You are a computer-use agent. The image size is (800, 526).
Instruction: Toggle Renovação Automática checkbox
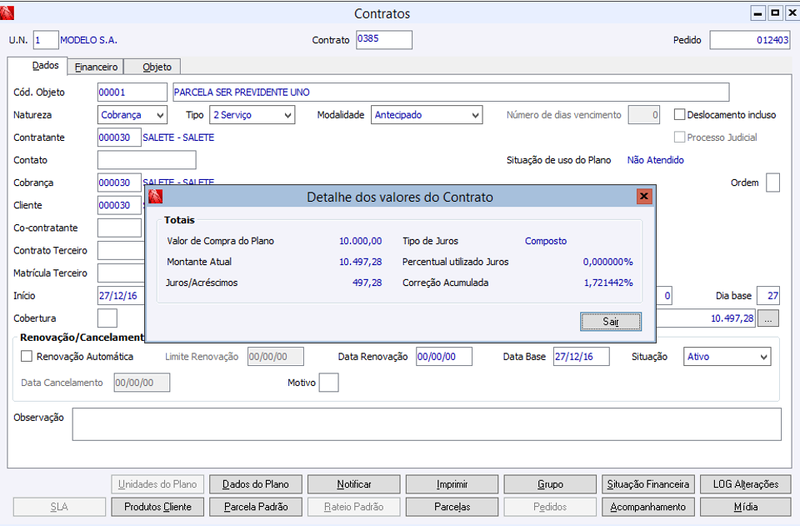point(27,356)
